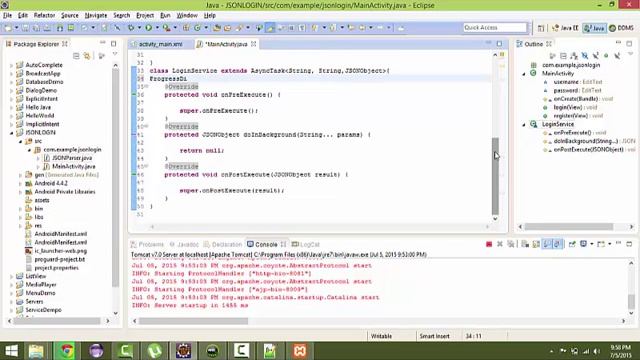Screen dimensions: 640x360
Task: Click the Quick Access search field
Action: (495, 27)
